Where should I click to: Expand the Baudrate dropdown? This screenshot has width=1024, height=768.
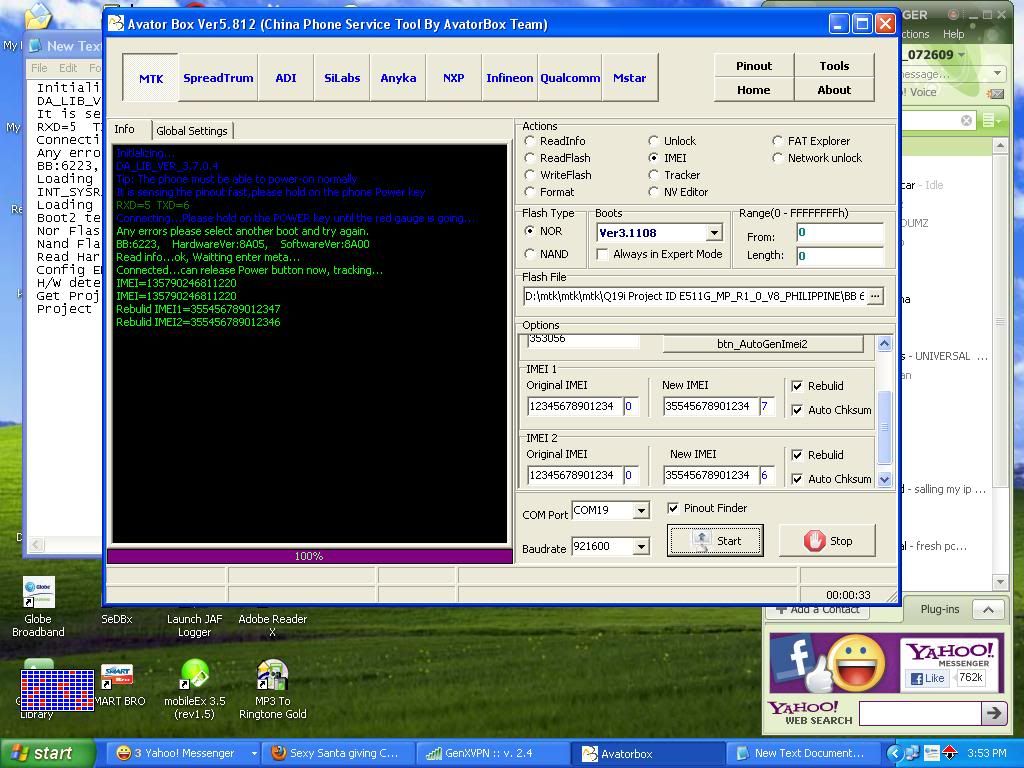640,547
